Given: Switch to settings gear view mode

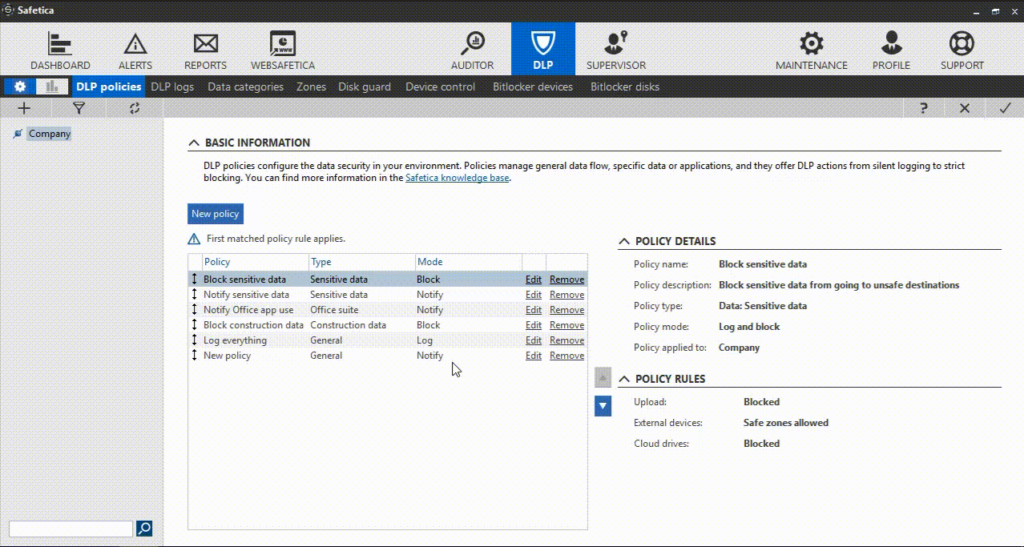Looking at the screenshot, I should 20,87.
